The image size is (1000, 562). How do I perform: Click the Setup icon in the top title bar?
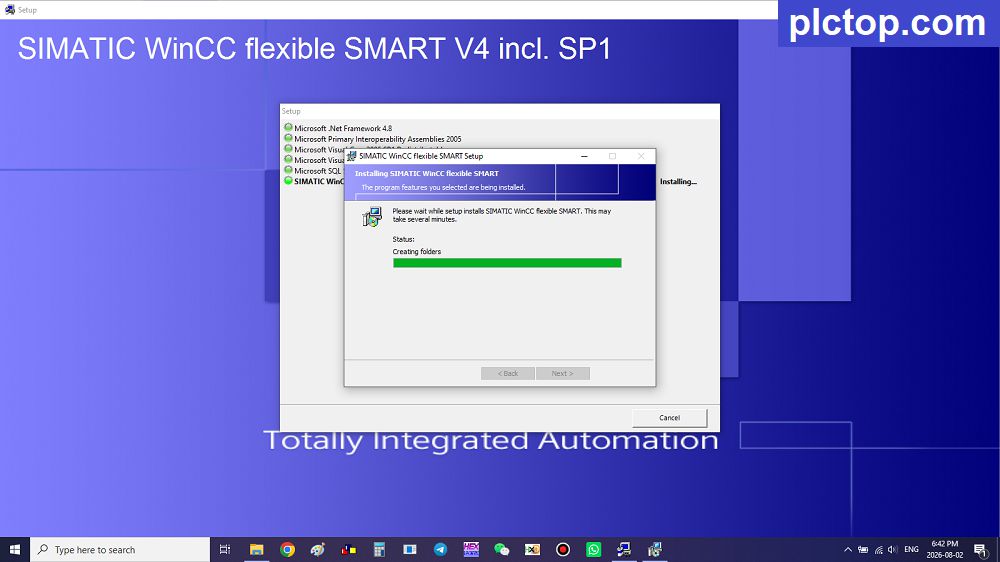click(x=10, y=10)
